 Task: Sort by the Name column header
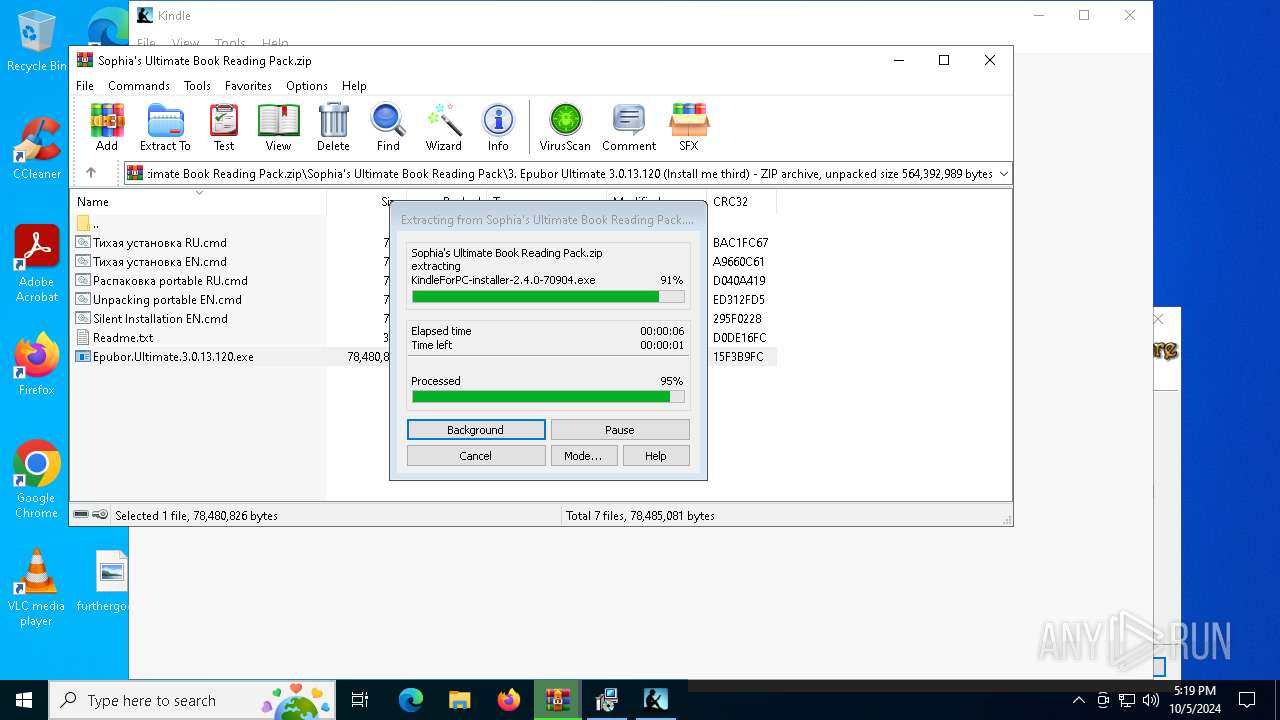[x=198, y=202]
